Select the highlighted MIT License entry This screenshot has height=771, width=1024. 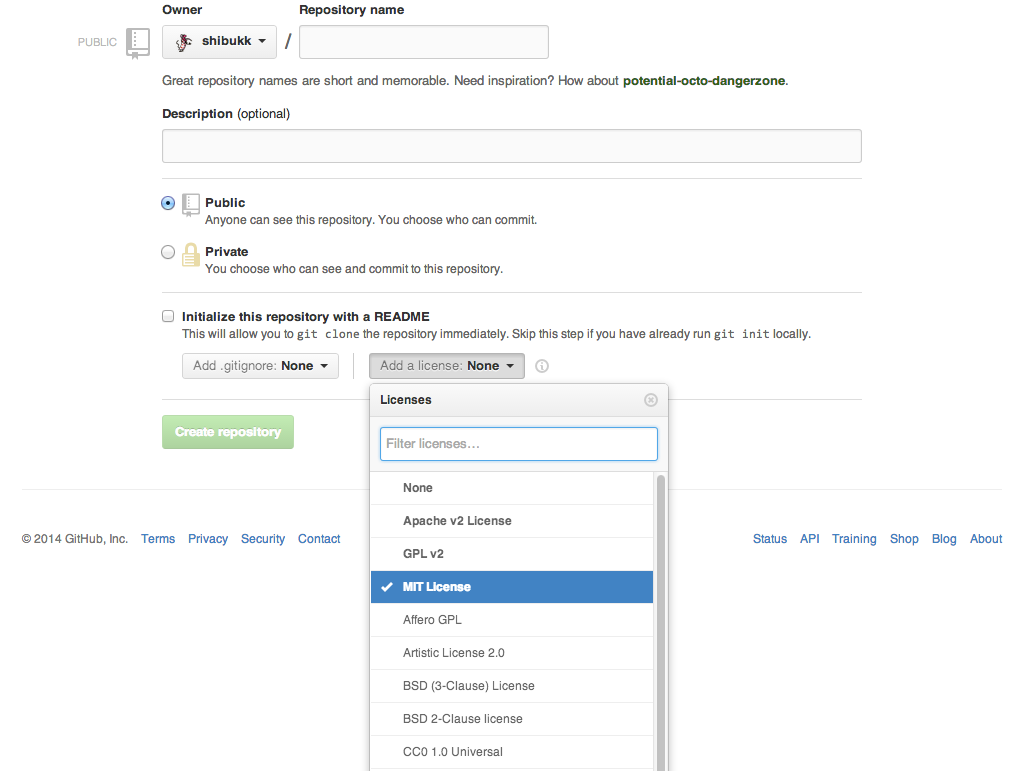click(x=511, y=587)
